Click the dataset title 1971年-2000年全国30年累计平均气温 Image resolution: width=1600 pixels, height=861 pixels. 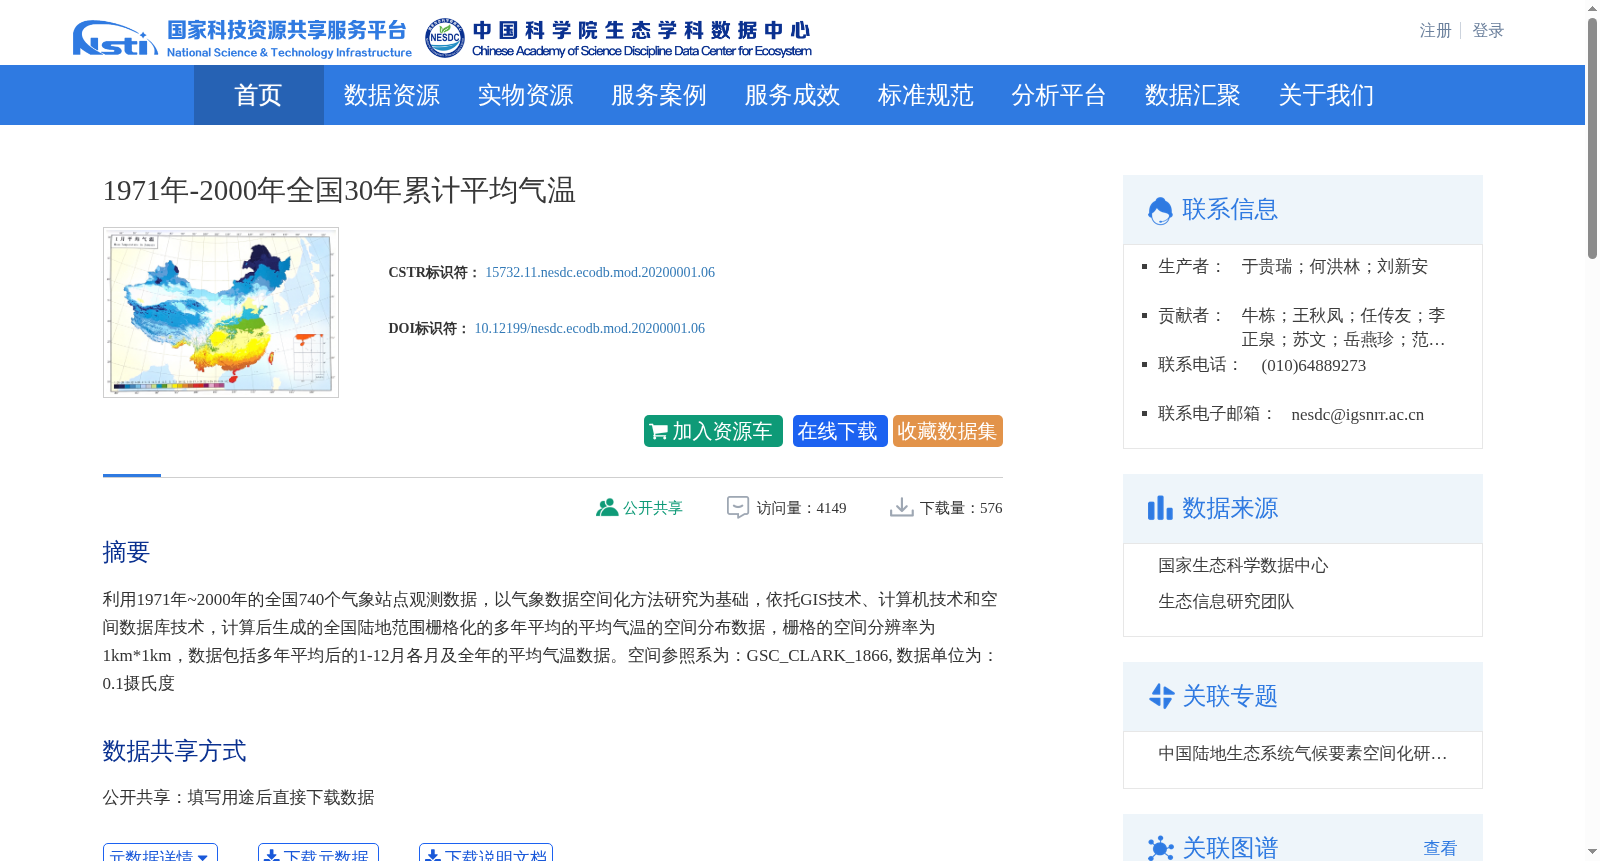click(339, 190)
